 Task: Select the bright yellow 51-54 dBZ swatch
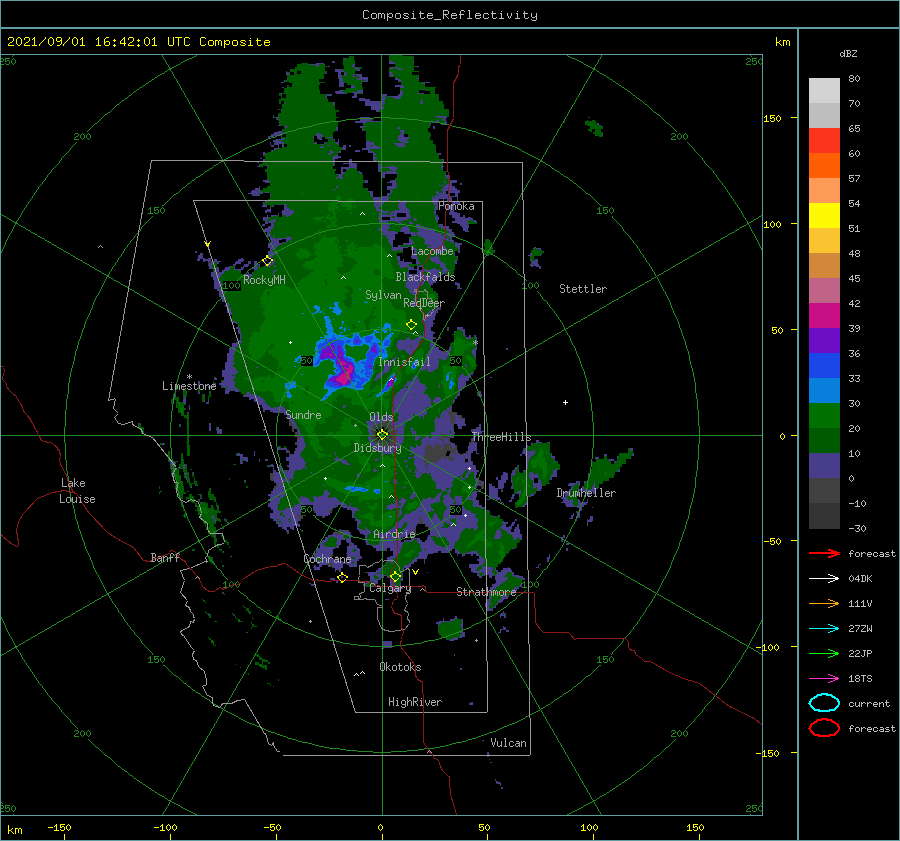pos(824,216)
